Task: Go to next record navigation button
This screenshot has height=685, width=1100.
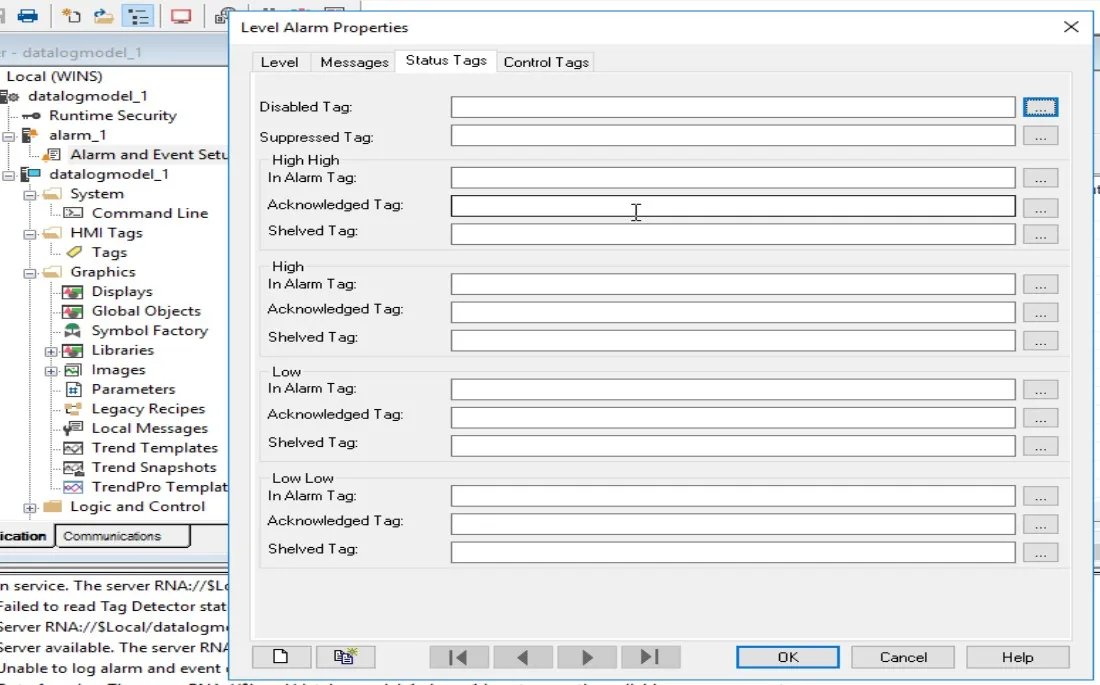Action: (x=586, y=657)
